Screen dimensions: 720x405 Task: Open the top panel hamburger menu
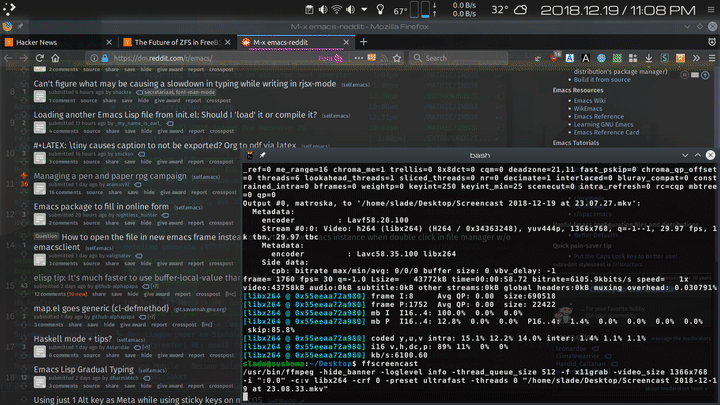click(x=711, y=10)
